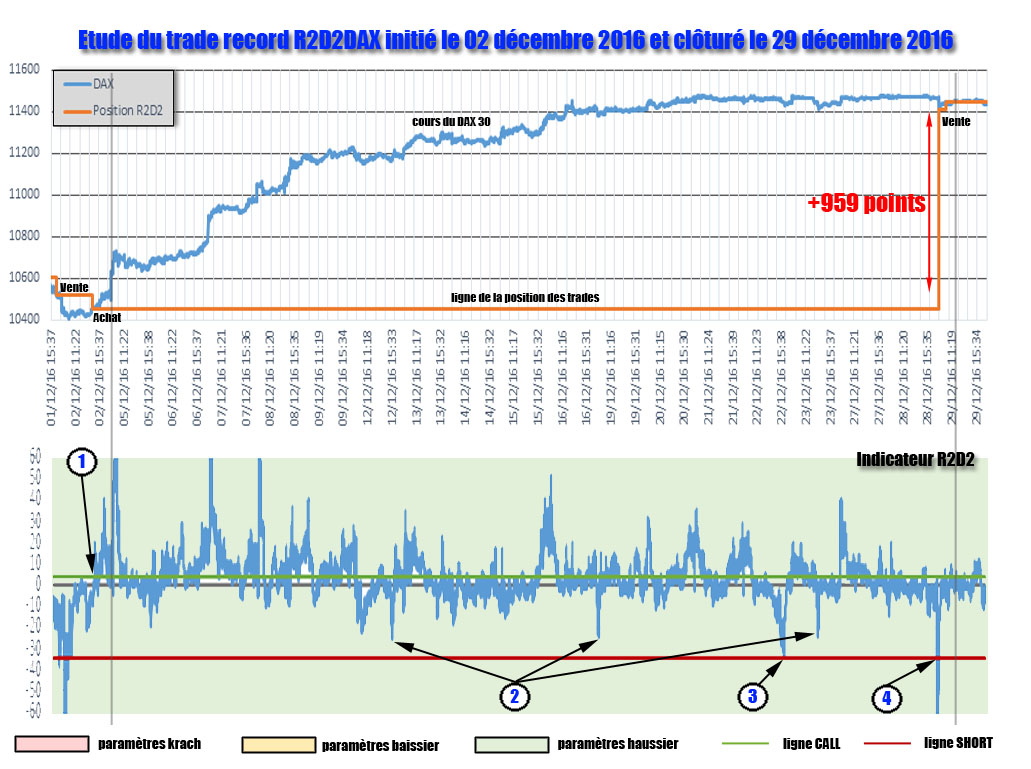Click the 'paramètres baissier' legend label

[380, 745]
